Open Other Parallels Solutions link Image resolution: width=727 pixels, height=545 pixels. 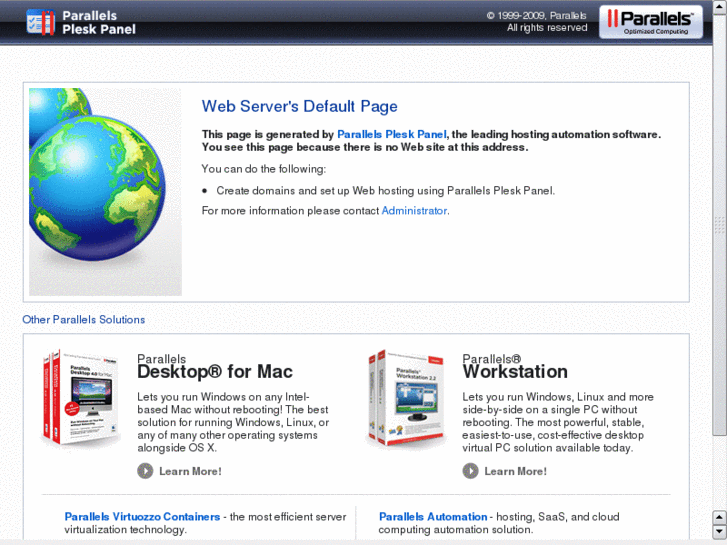[x=83, y=320]
